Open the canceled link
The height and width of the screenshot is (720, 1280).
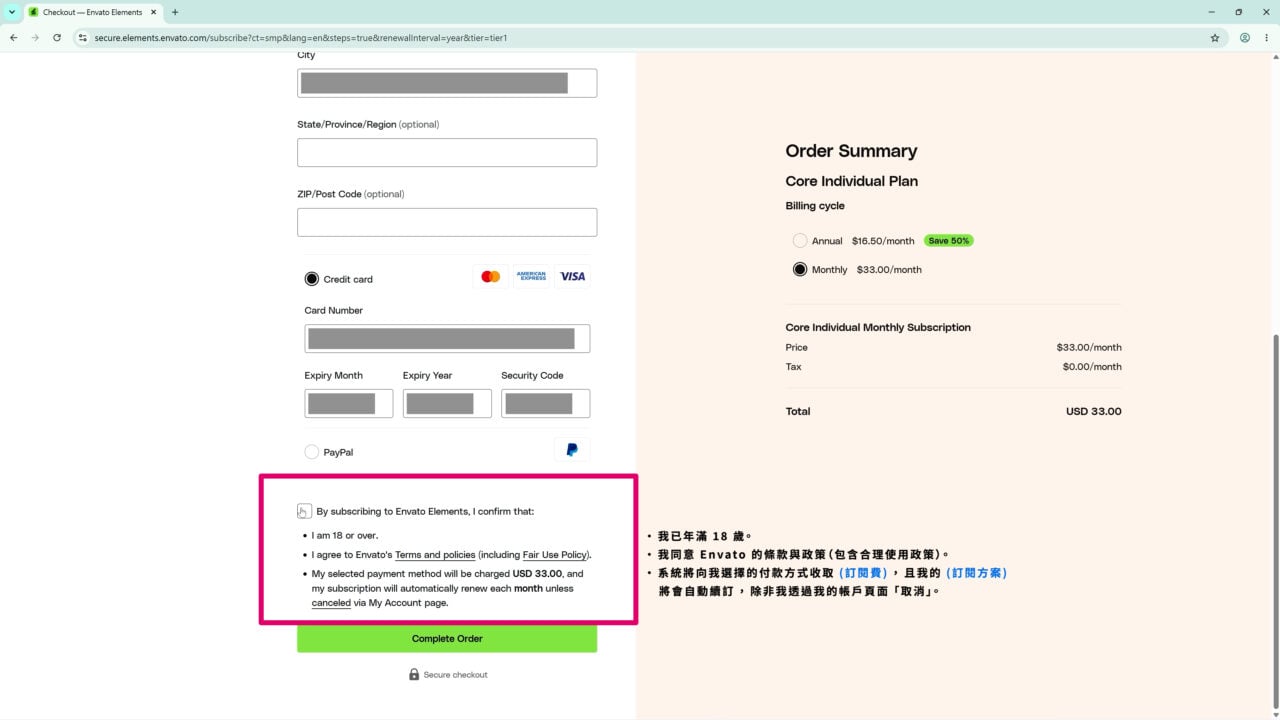point(331,603)
